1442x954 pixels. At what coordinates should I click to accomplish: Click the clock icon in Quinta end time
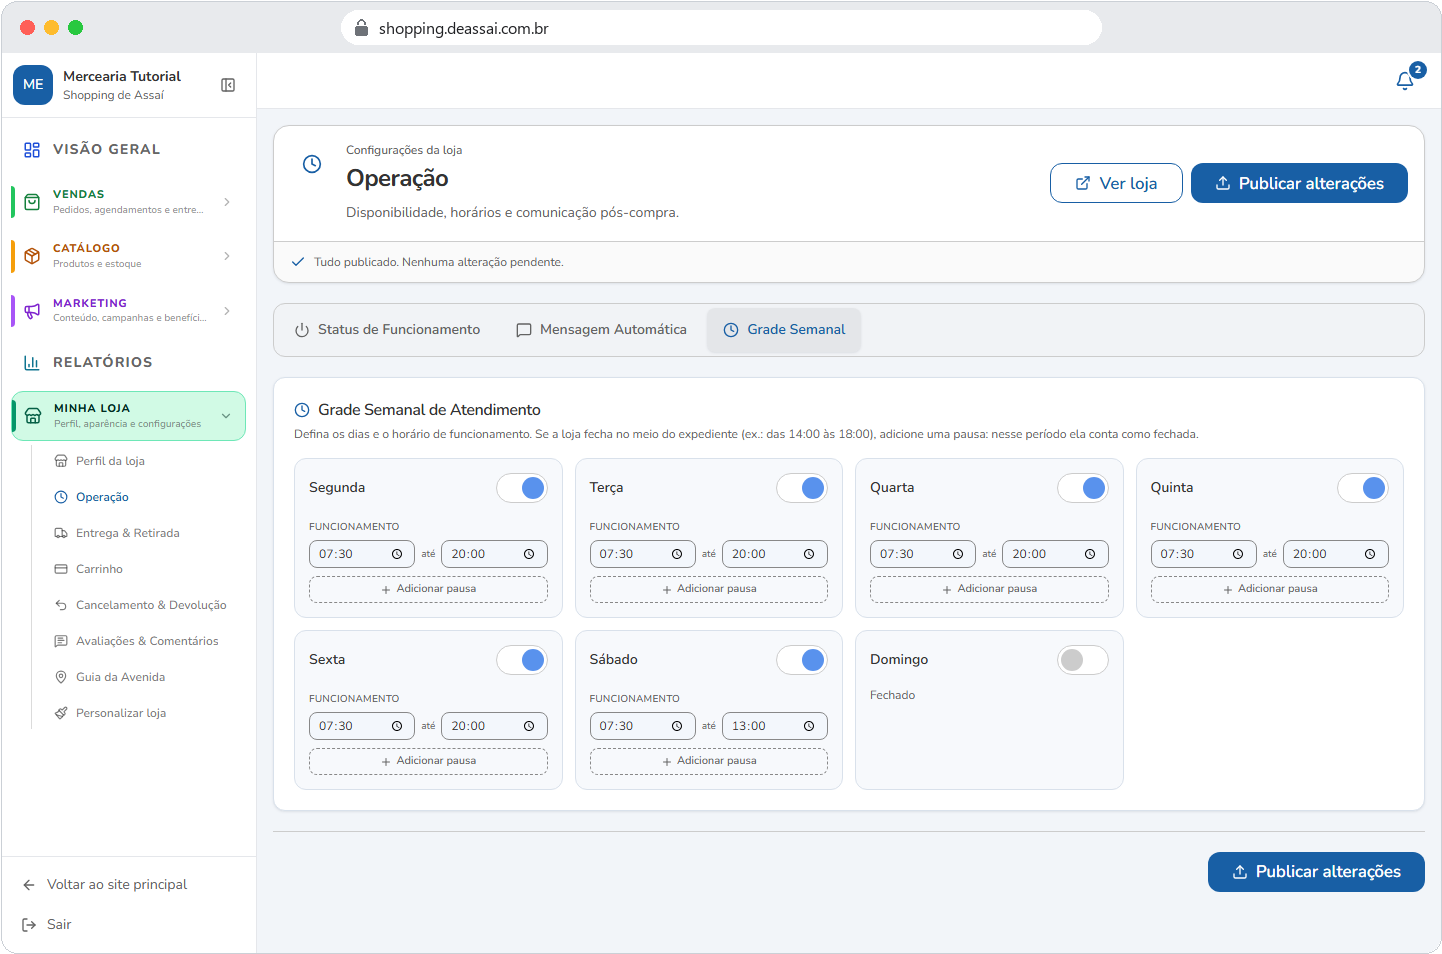pos(1370,554)
